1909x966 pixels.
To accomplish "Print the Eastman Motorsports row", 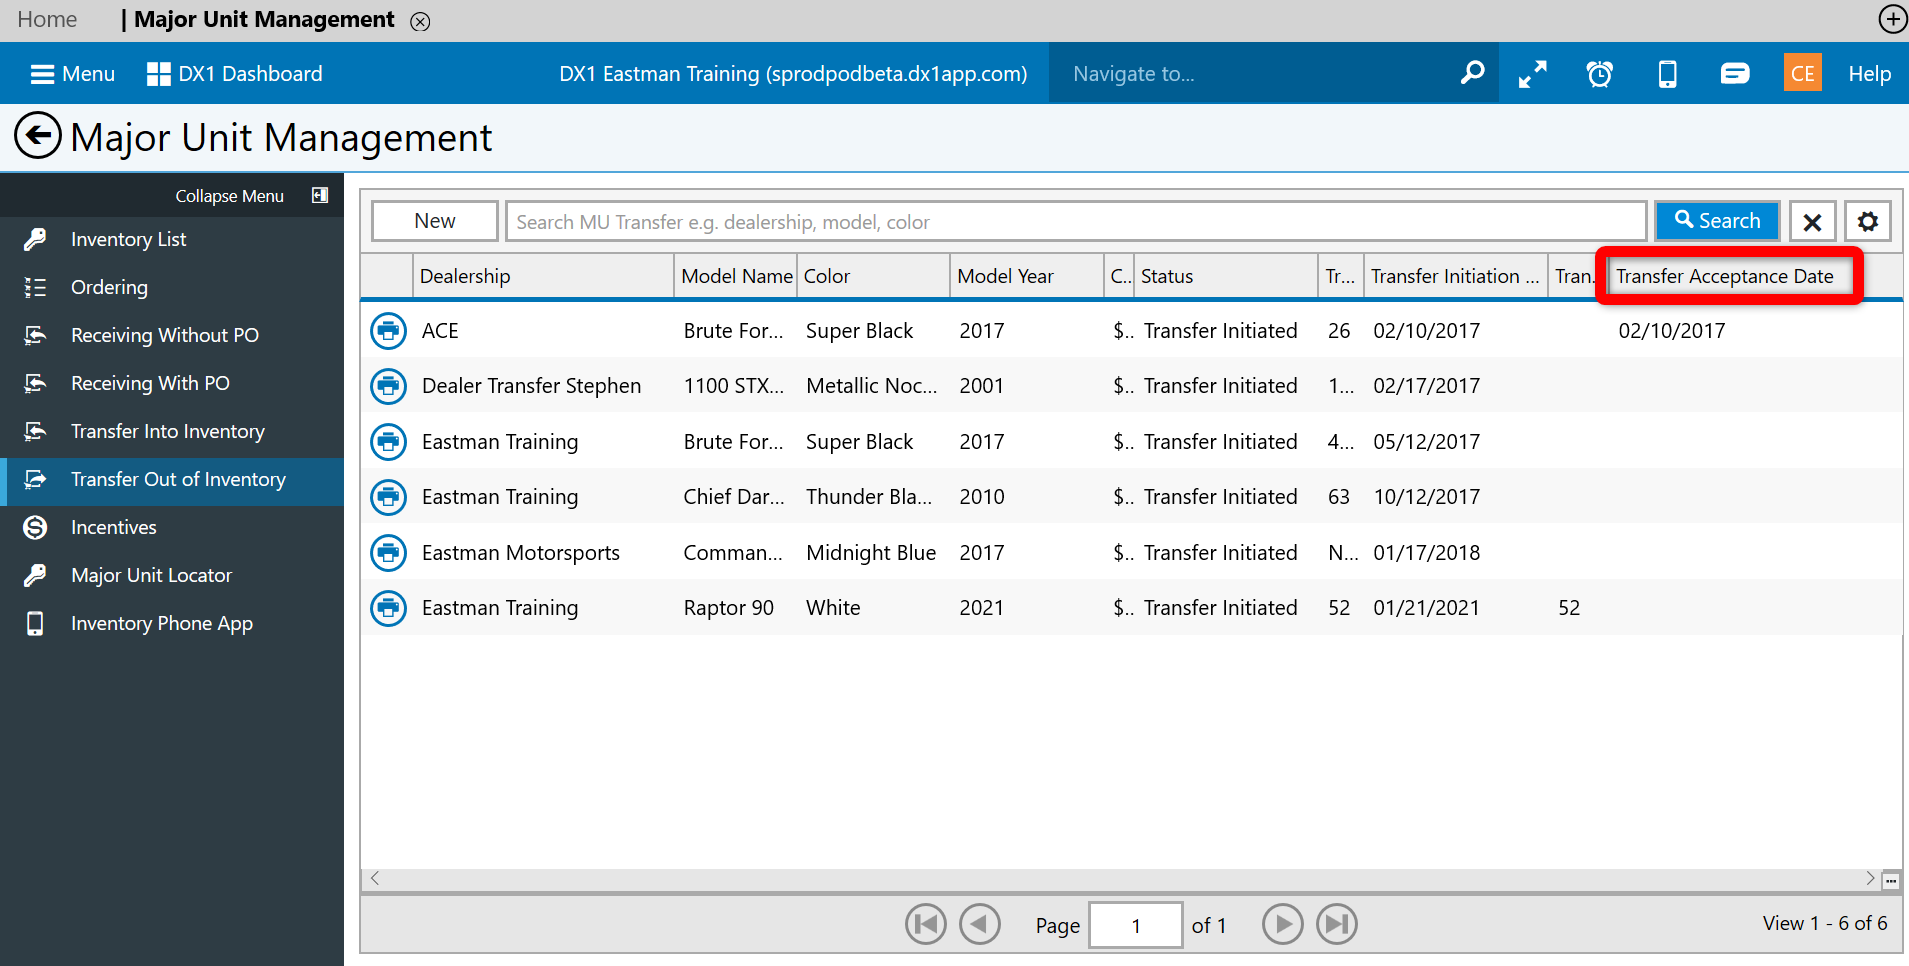I will click(388, 552).
